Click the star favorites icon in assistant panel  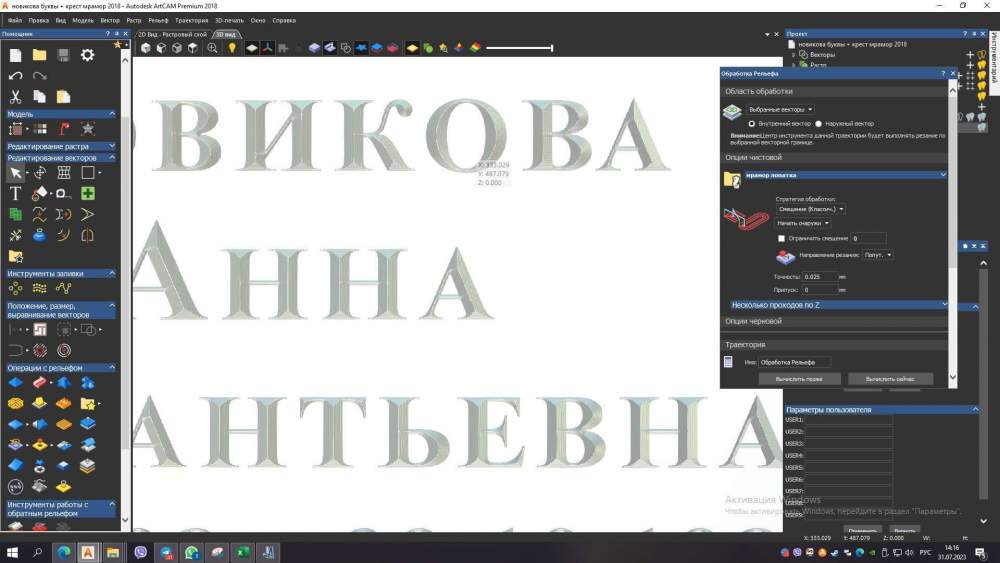117,45
